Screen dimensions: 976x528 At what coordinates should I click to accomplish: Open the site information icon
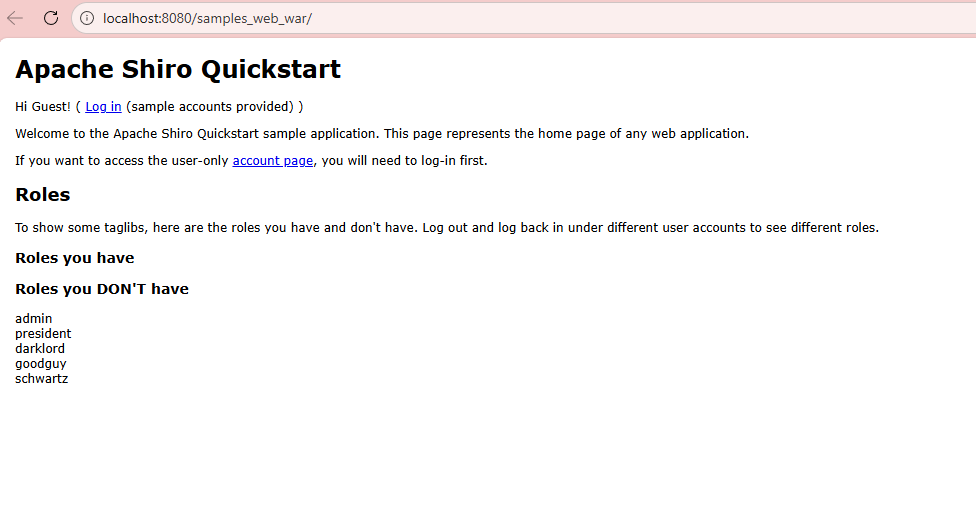click(87, 18)
